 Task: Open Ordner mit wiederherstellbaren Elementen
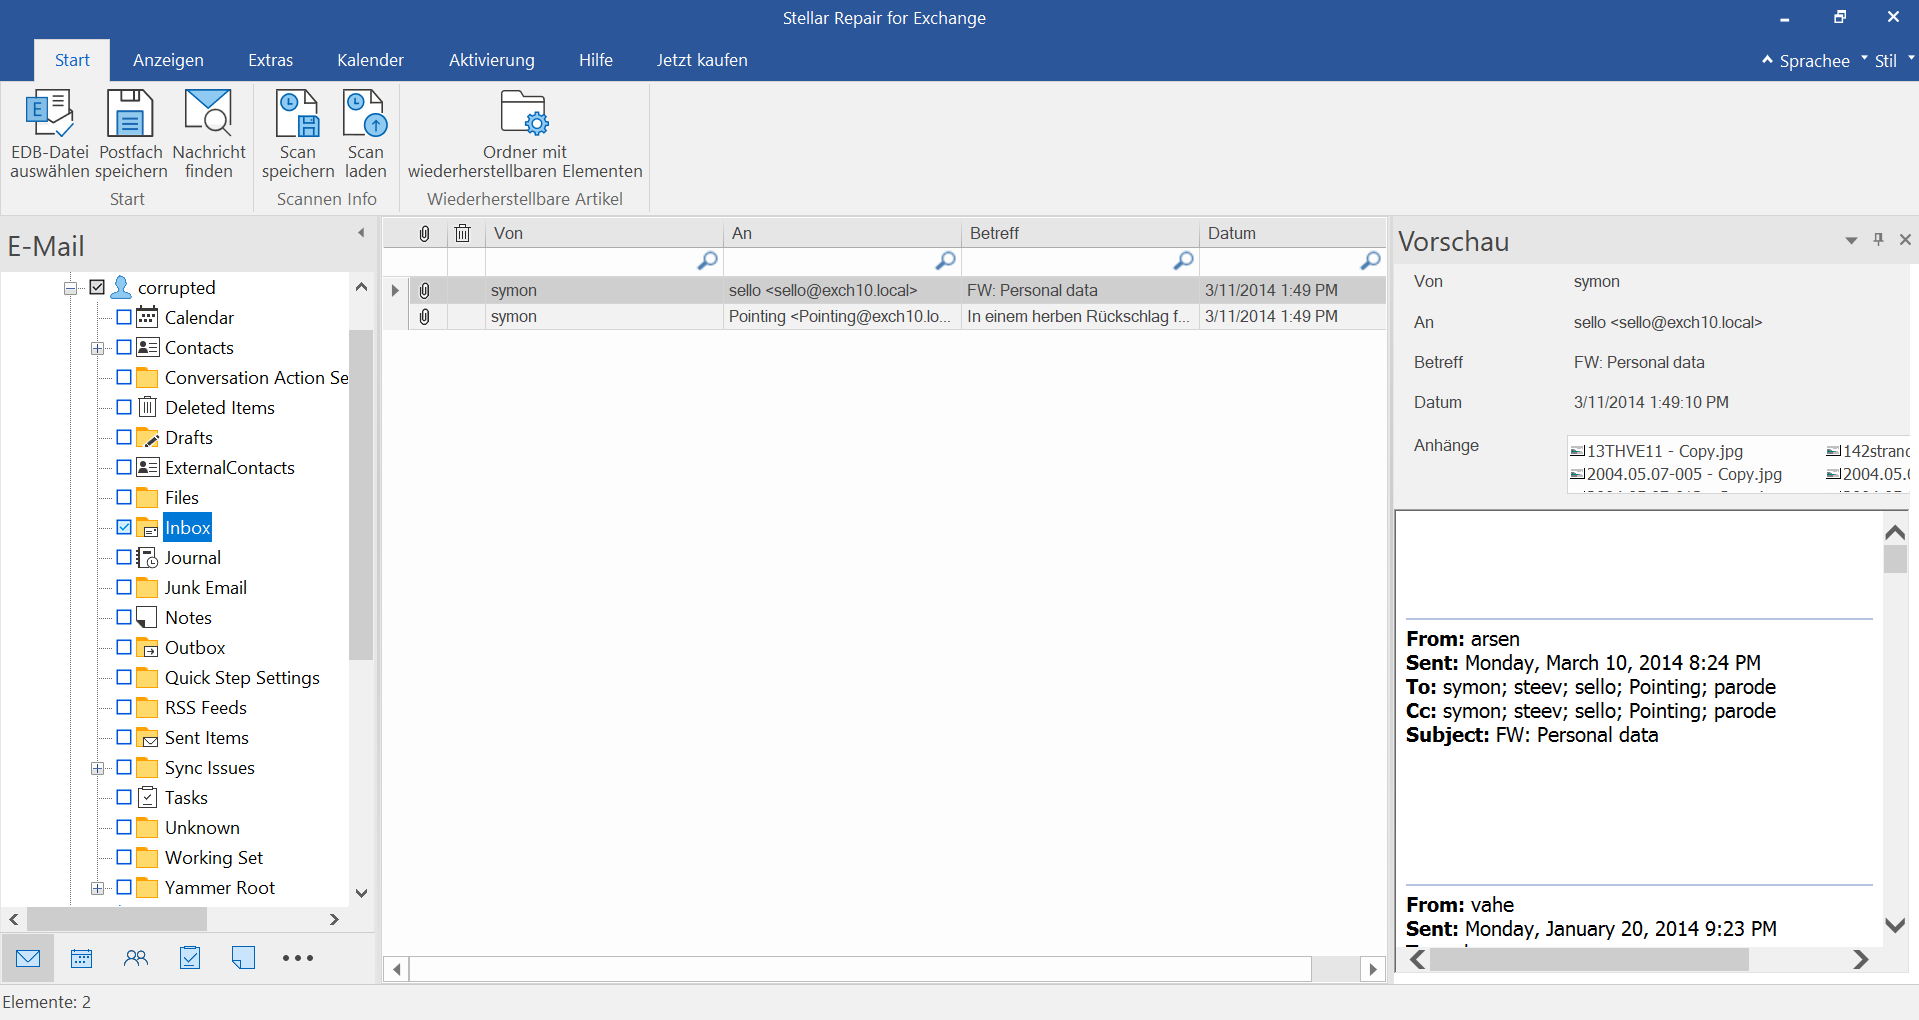[x=524, y=133]
